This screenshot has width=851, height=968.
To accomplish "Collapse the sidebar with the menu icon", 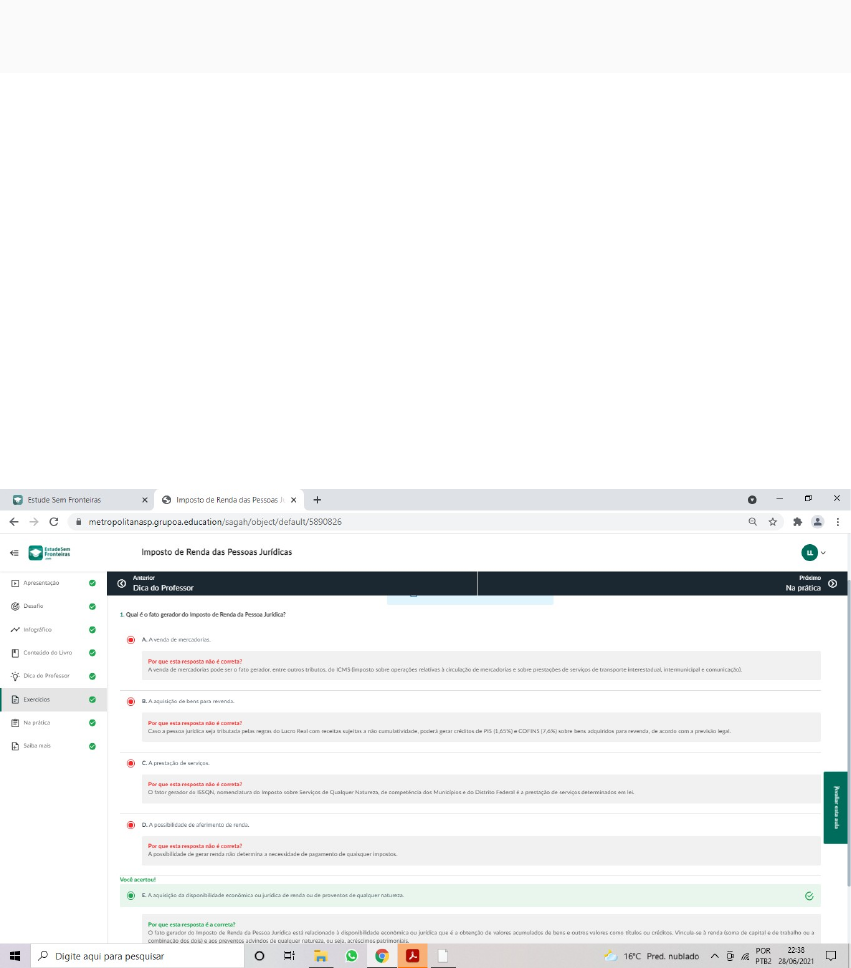I will (x=13, y=552).
